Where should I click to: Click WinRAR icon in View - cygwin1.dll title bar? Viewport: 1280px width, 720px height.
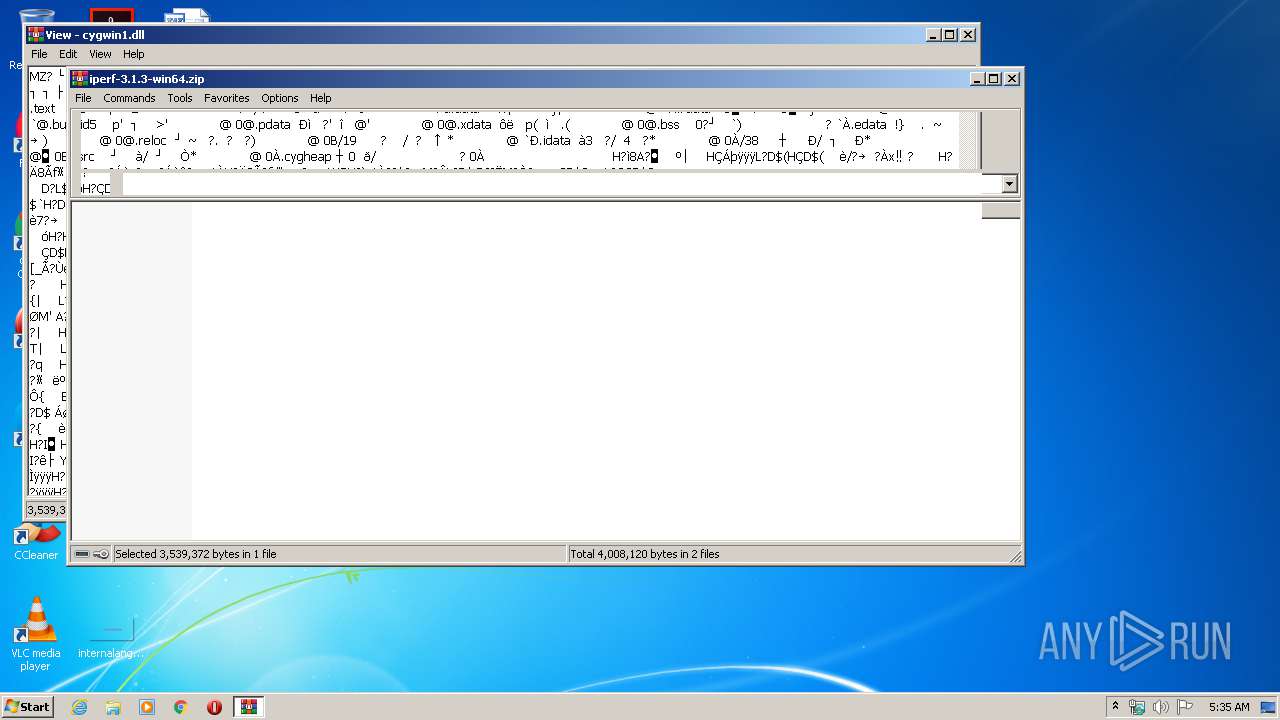click(36, 34)
